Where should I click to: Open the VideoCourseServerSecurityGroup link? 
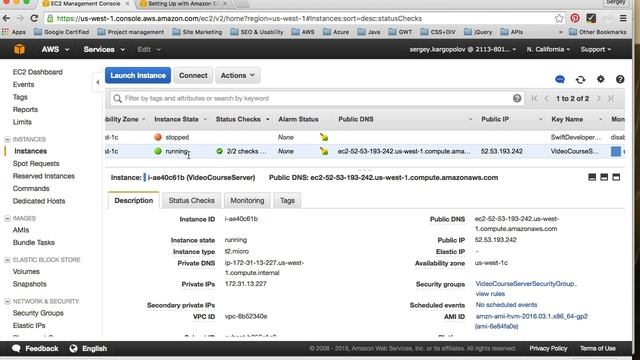[525, 284]
